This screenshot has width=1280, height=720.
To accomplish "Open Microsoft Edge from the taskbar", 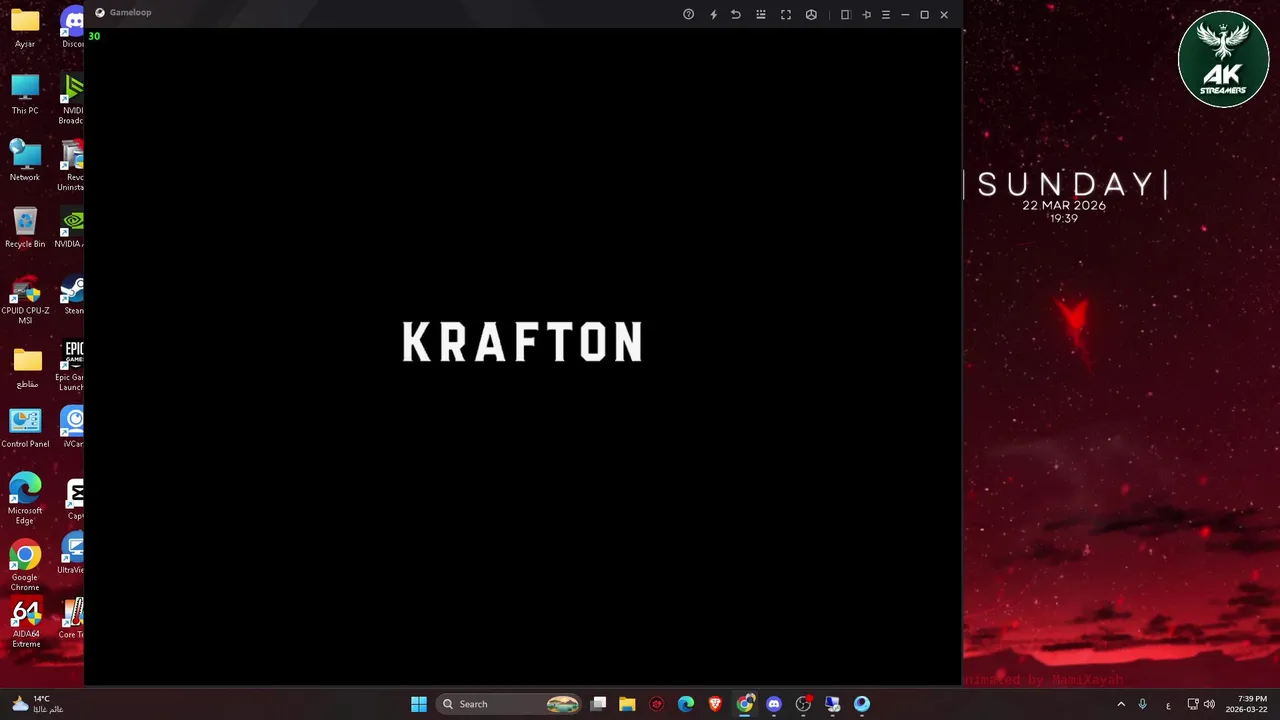I will 686,704.
